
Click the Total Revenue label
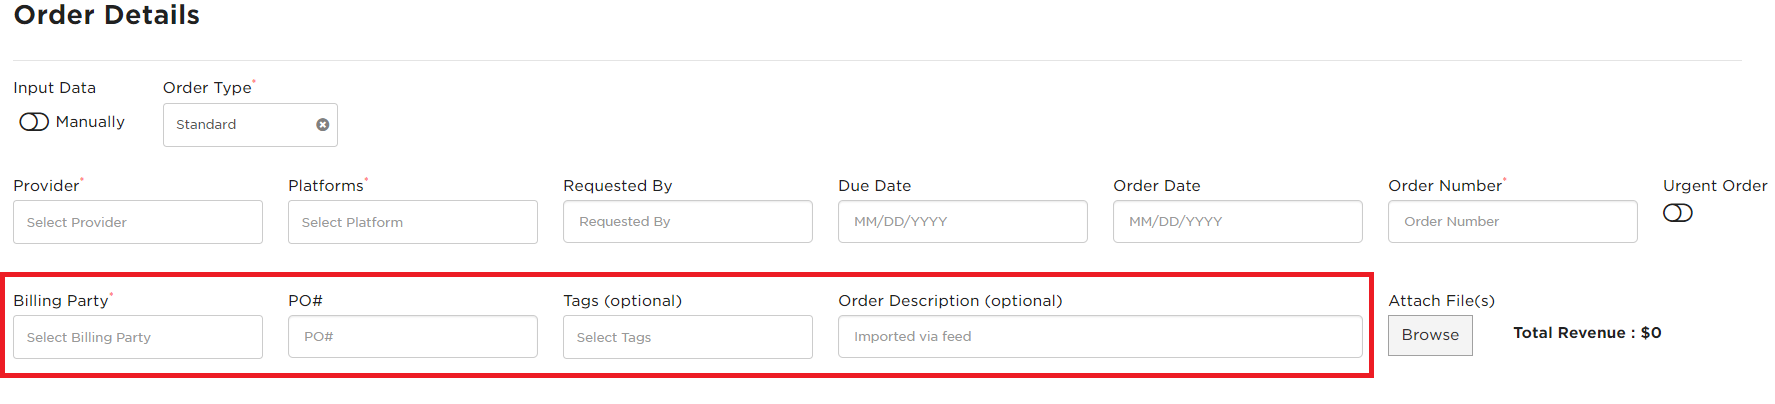[x=1587, y=333]
